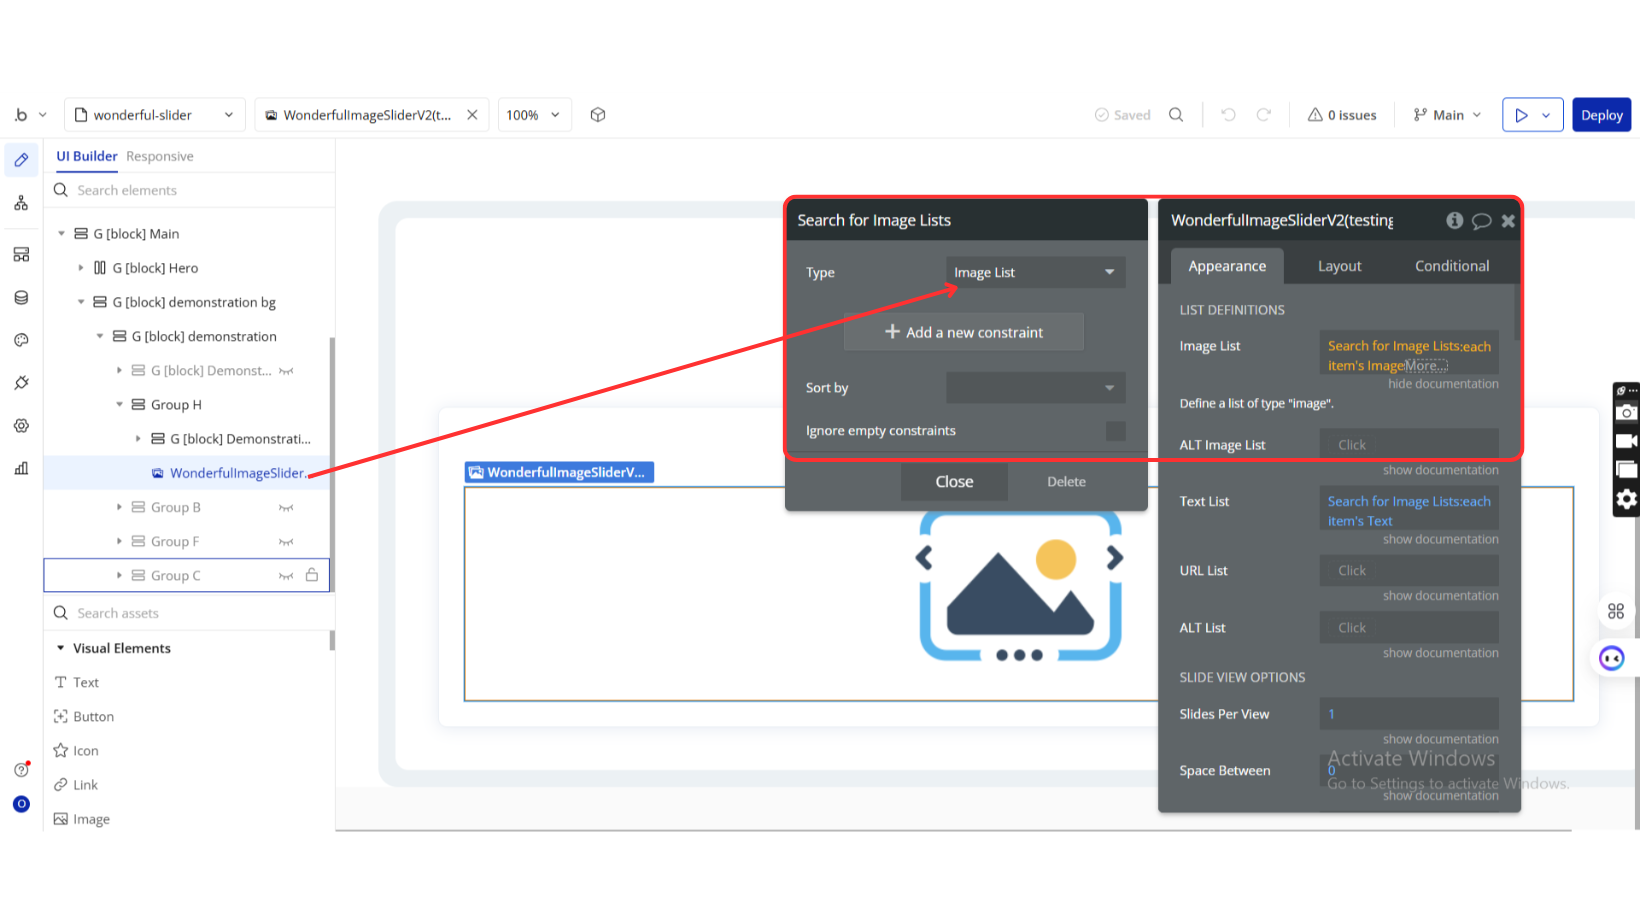
Task: Collapse the Group H tree node
Action: tap(119, 405)
